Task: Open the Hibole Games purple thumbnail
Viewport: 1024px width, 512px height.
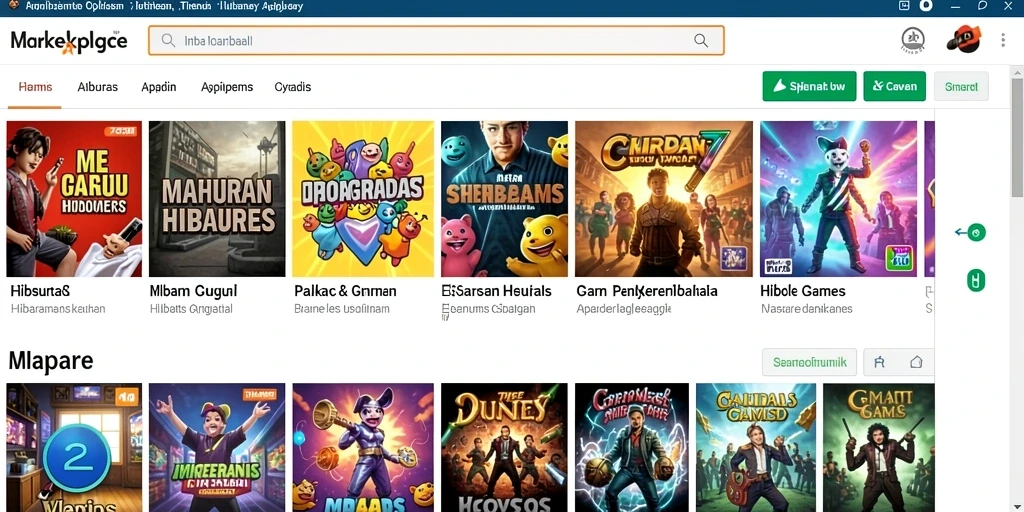Action: [x=838, y=199]
